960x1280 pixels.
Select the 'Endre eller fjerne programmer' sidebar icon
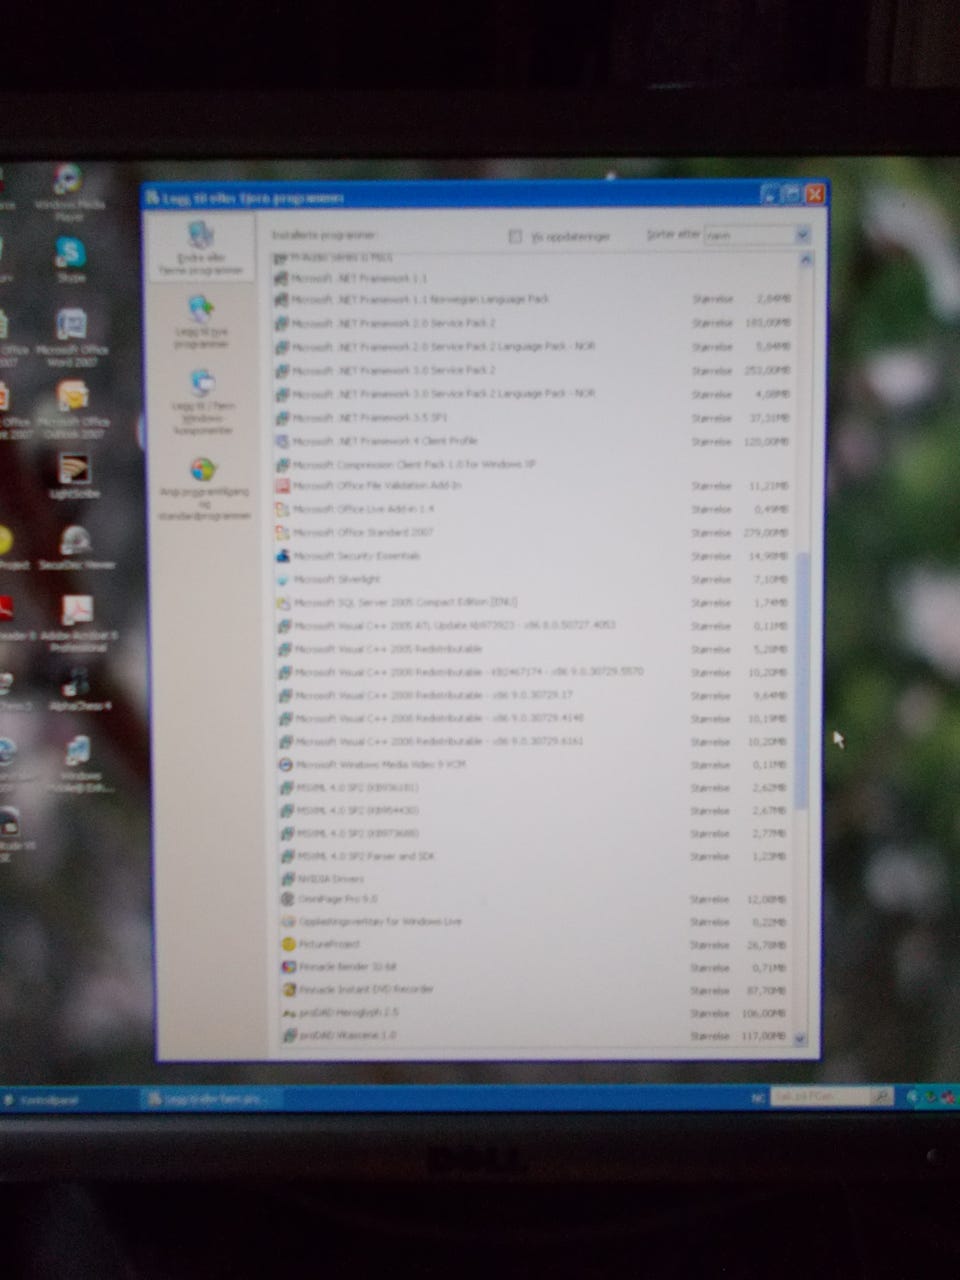(x=201, y=237)
